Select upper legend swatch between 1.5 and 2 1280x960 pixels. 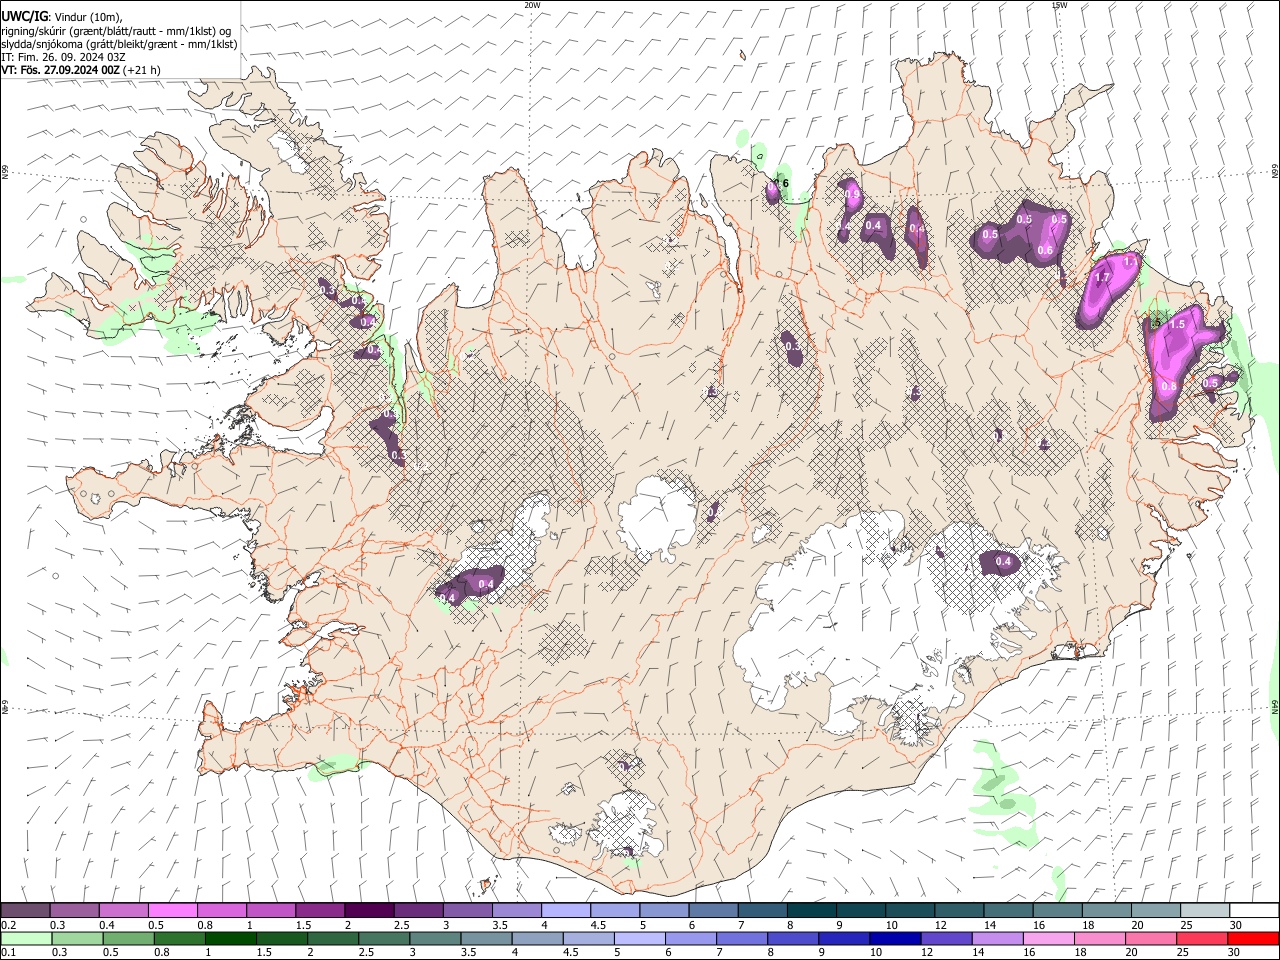tap(320, 911)
